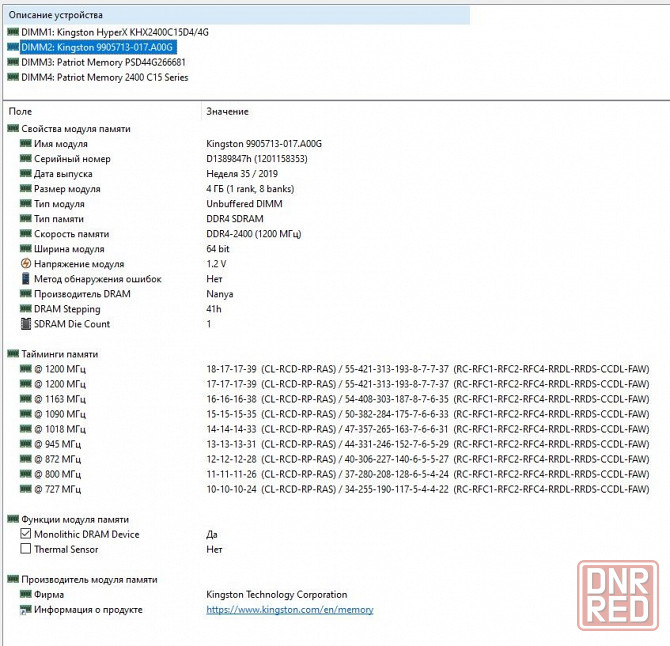The height and width of the screenshot is (646, 670).
Task: Click the icon next to Тип модуля
Action: click(x=26, y=203)
